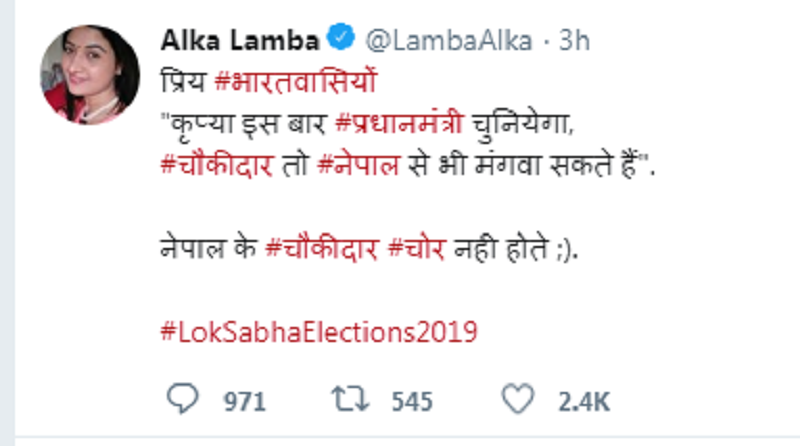Click the blue verified badge

coord(341,41)
